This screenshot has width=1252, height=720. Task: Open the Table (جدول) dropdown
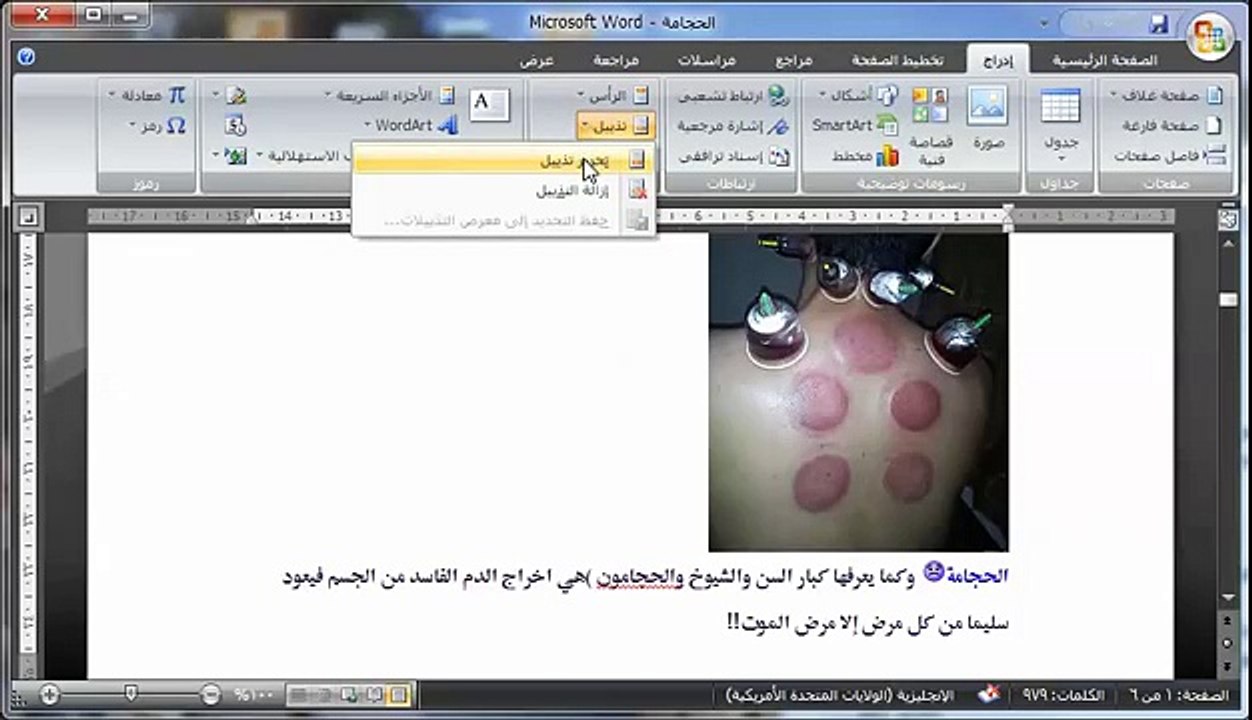point(1060,125)
